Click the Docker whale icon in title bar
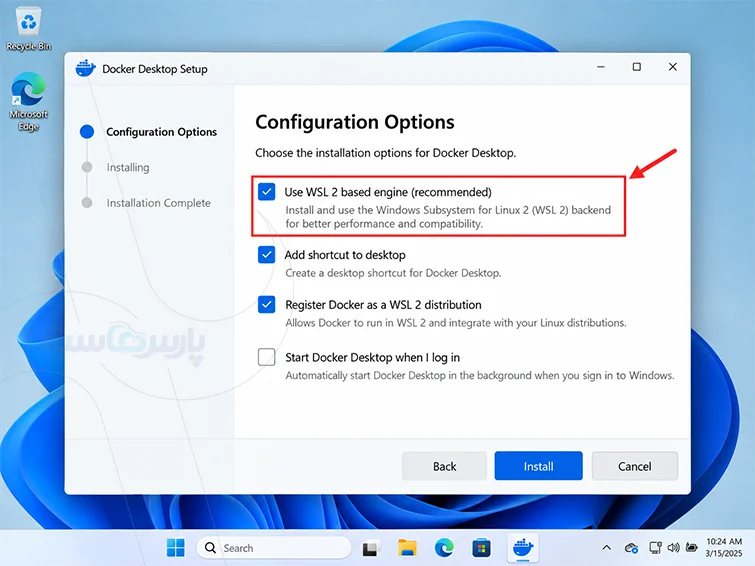Image resolution: width=755 pixels, height=566 pixels. [85, 68]
